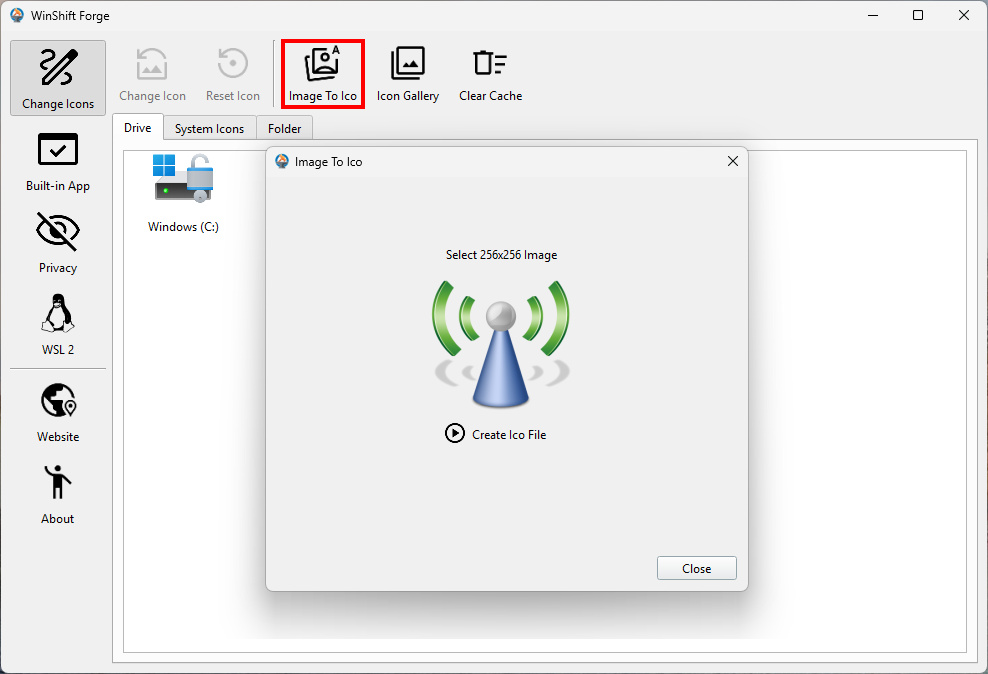
Task: Open the Privacy section
Action: pyautogui.click(x=58, y=242)
